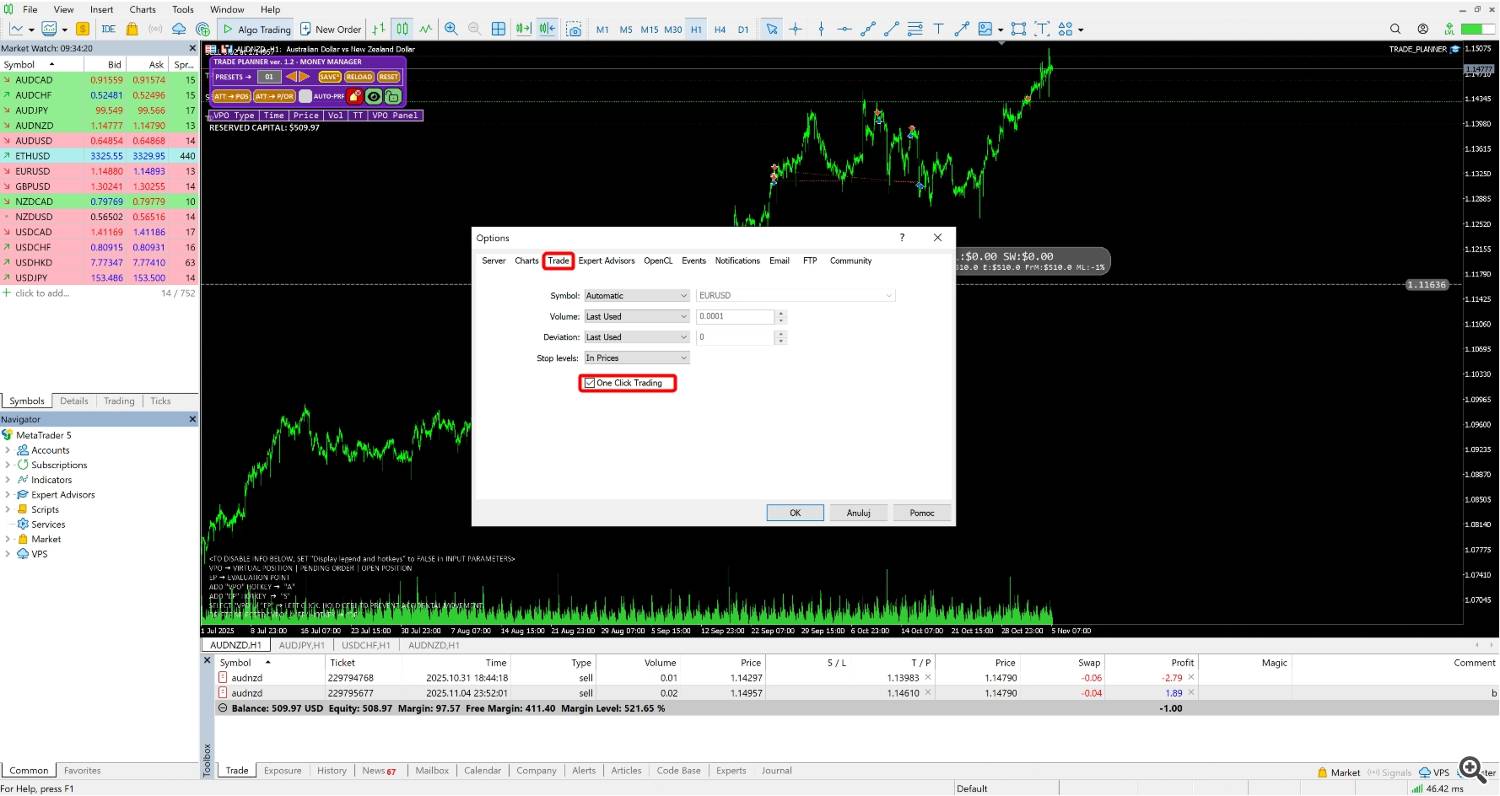Image resolution: width=1500 pixels, height=796 pixels.
Task: Disable the One Click Trading checkbox
Action: tap(590, 383)
